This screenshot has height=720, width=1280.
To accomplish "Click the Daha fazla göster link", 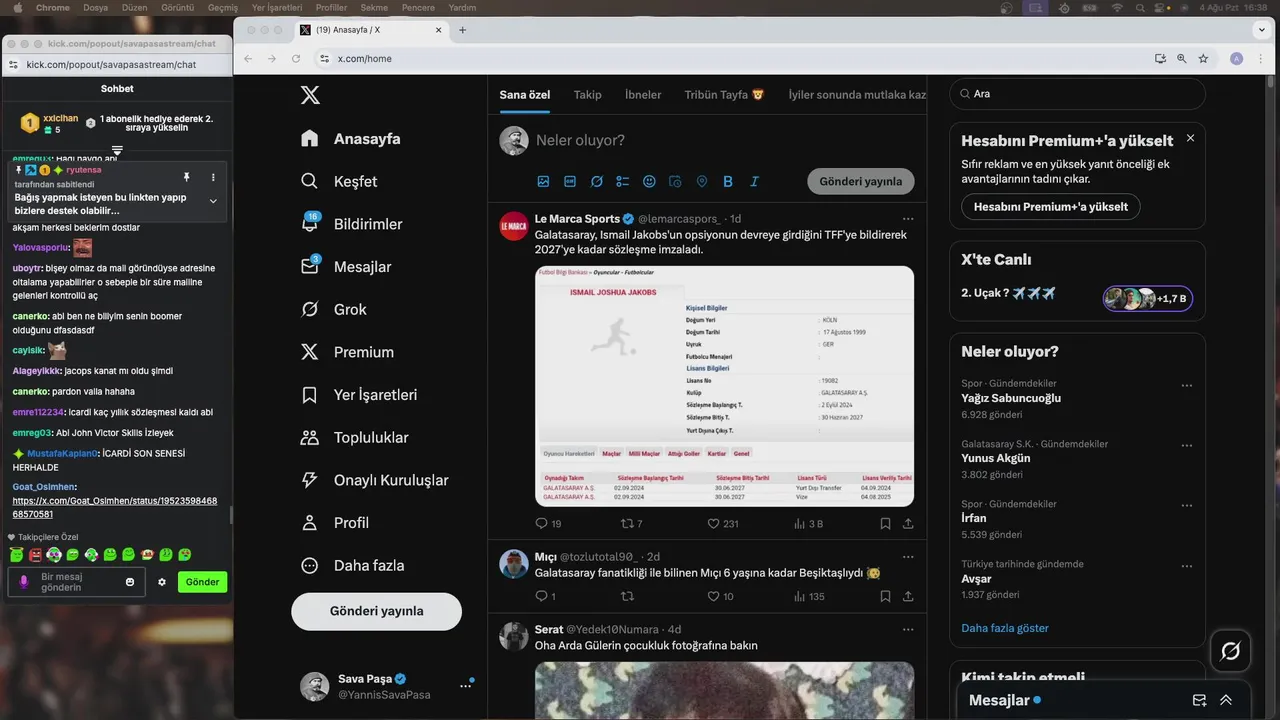I will coord(1005,628).
